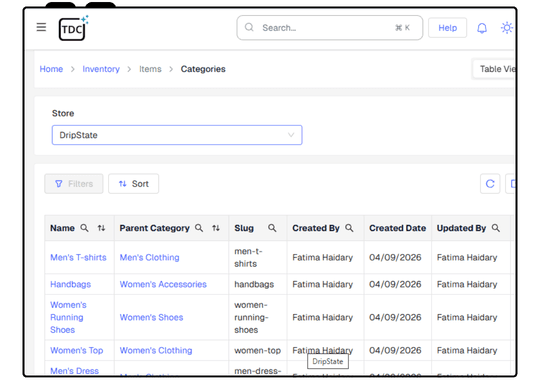This screenshot has width=540, height=384.
Task: Open the Help button
Action: point(447,28)
